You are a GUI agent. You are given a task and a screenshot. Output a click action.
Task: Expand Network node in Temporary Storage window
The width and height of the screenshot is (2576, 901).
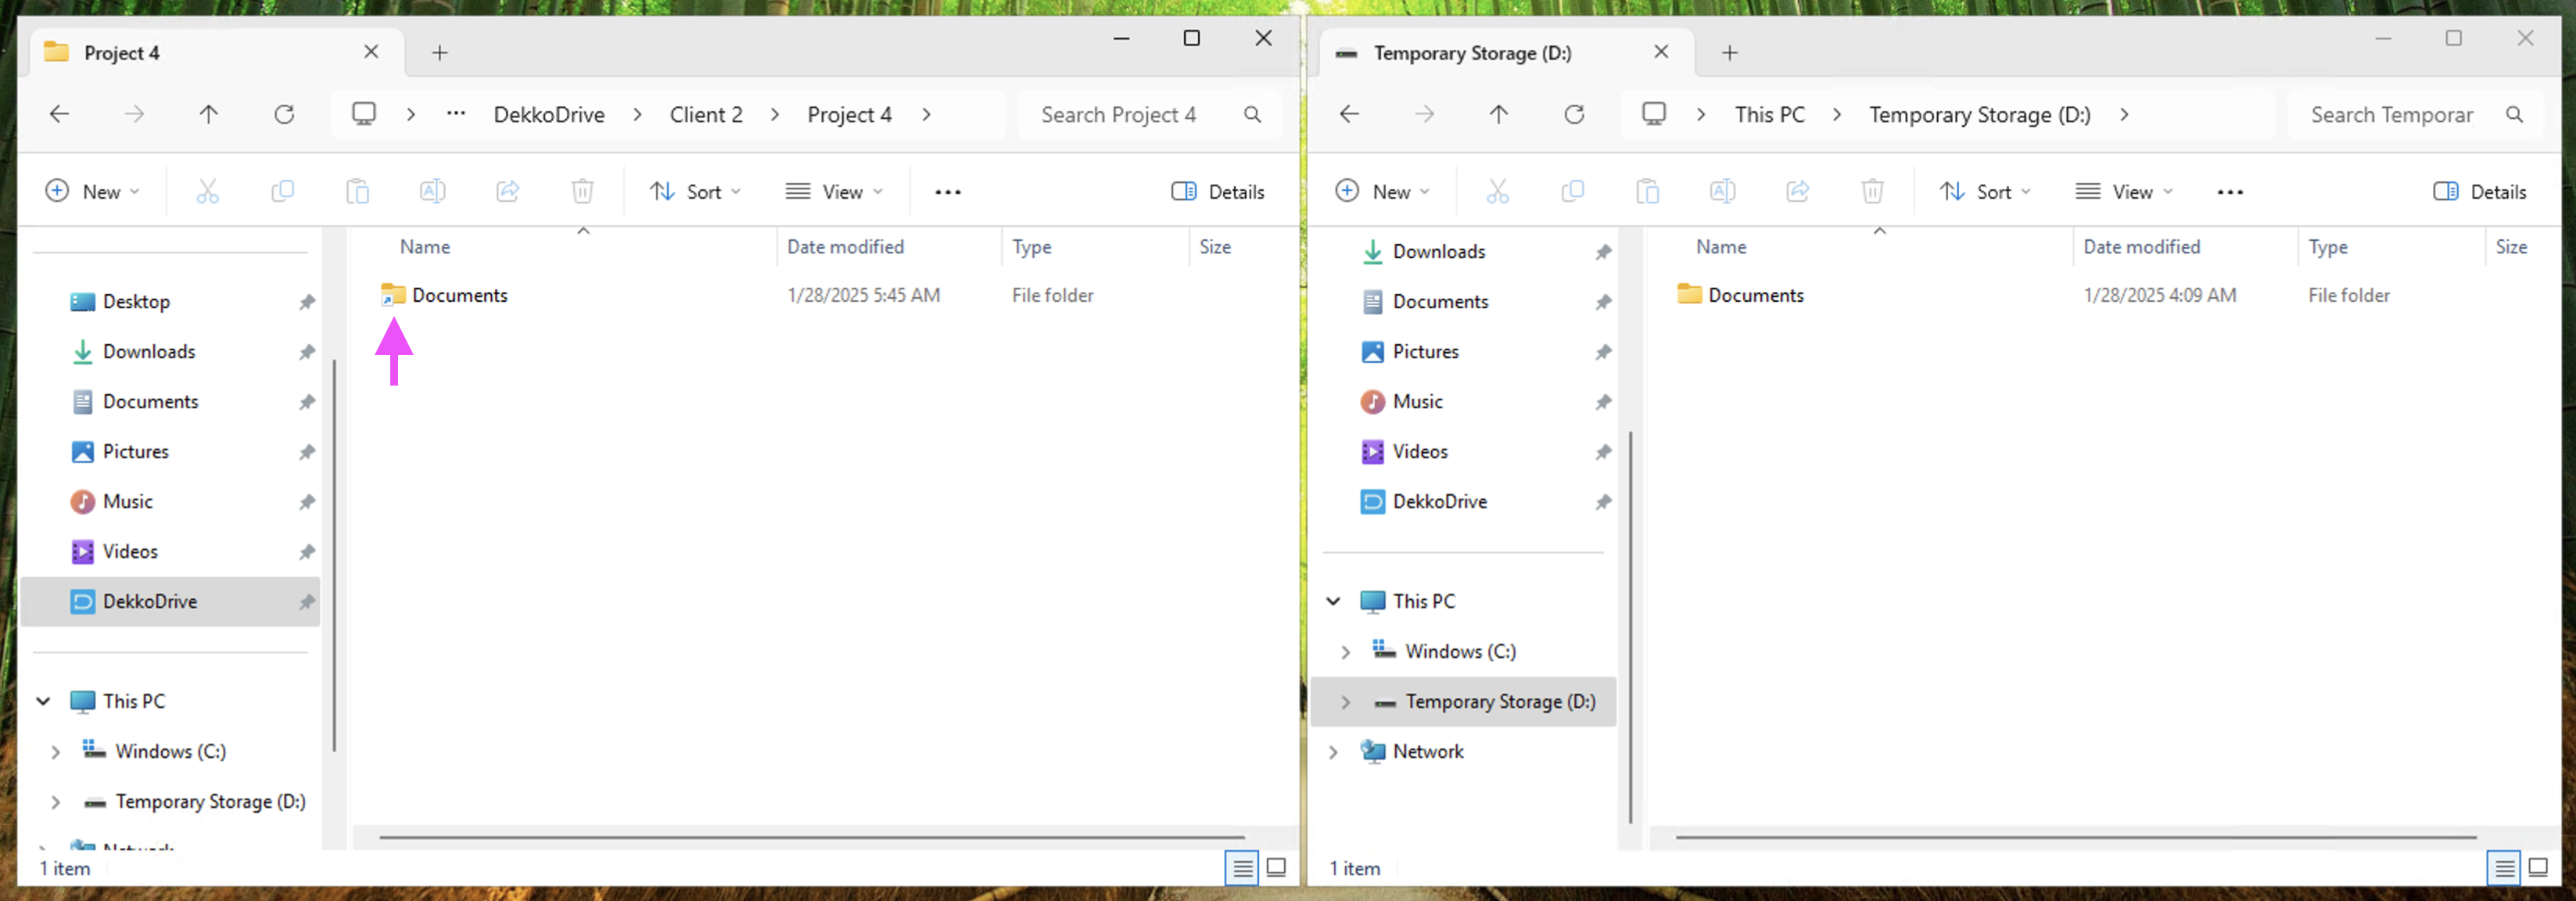point(1333,752)
